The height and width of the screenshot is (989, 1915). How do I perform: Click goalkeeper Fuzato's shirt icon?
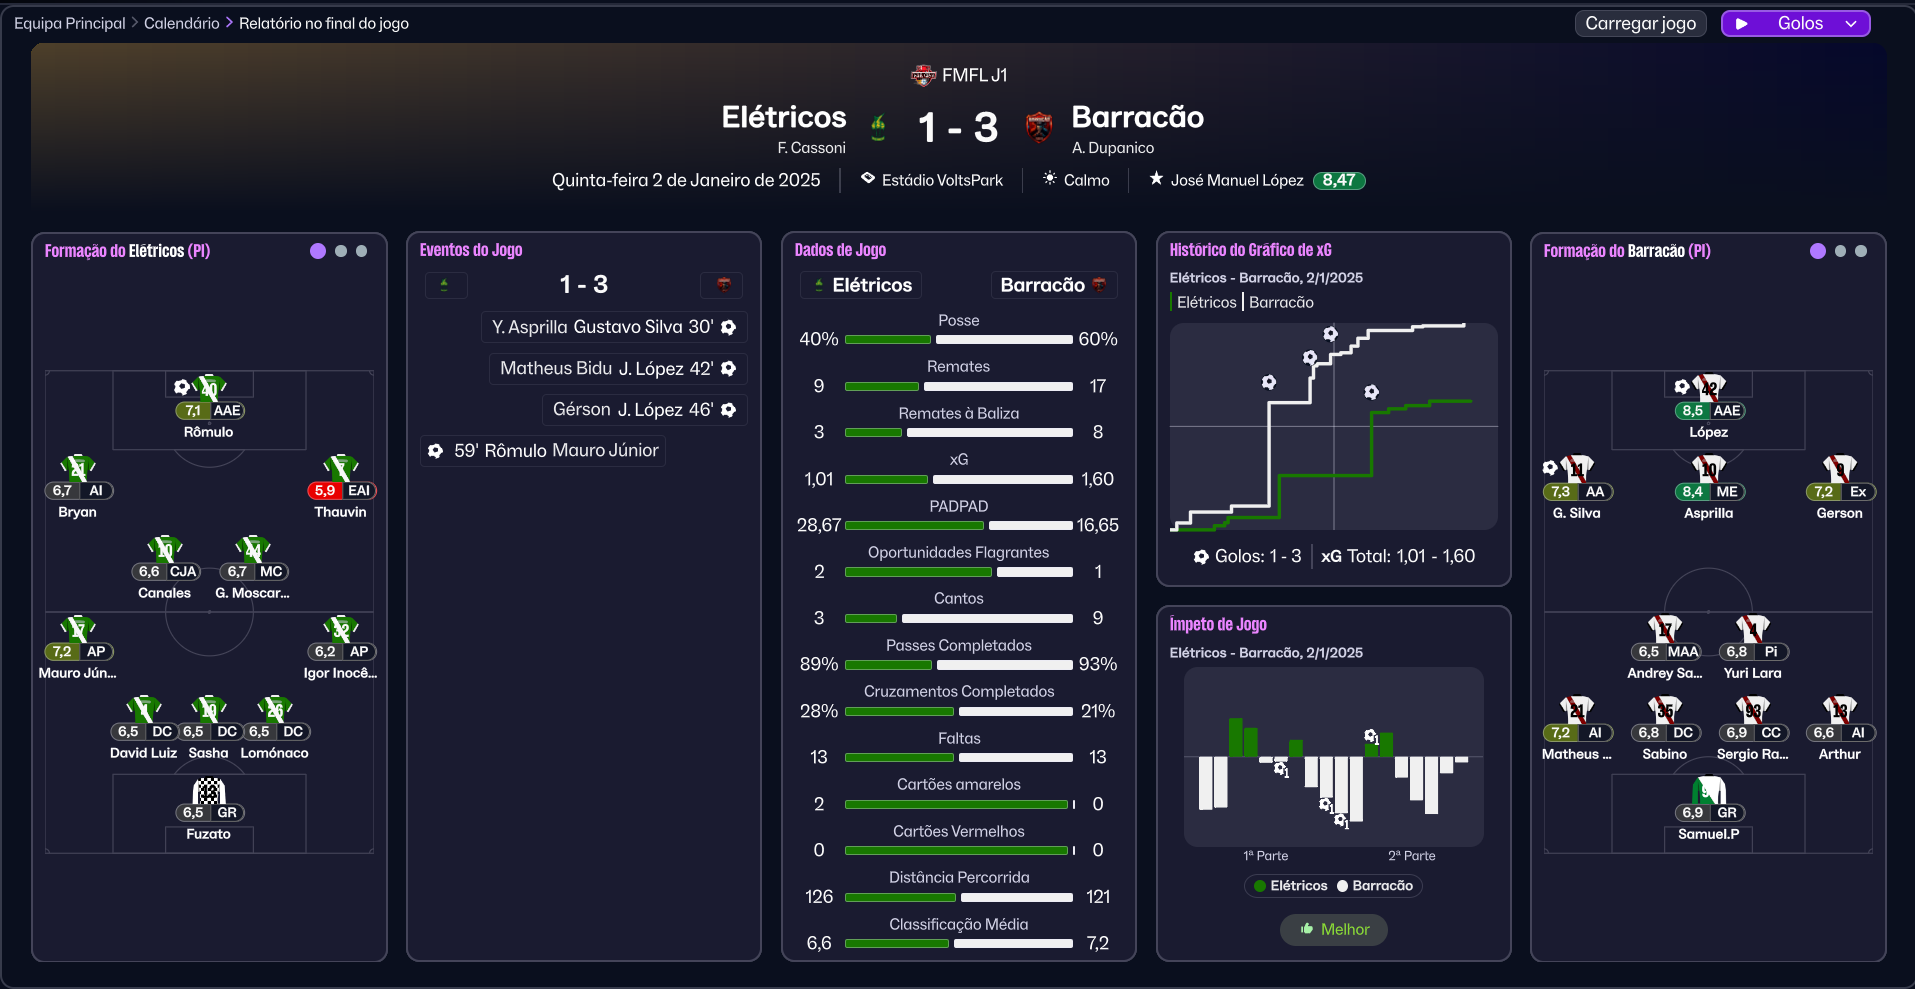tap(208, 791)
